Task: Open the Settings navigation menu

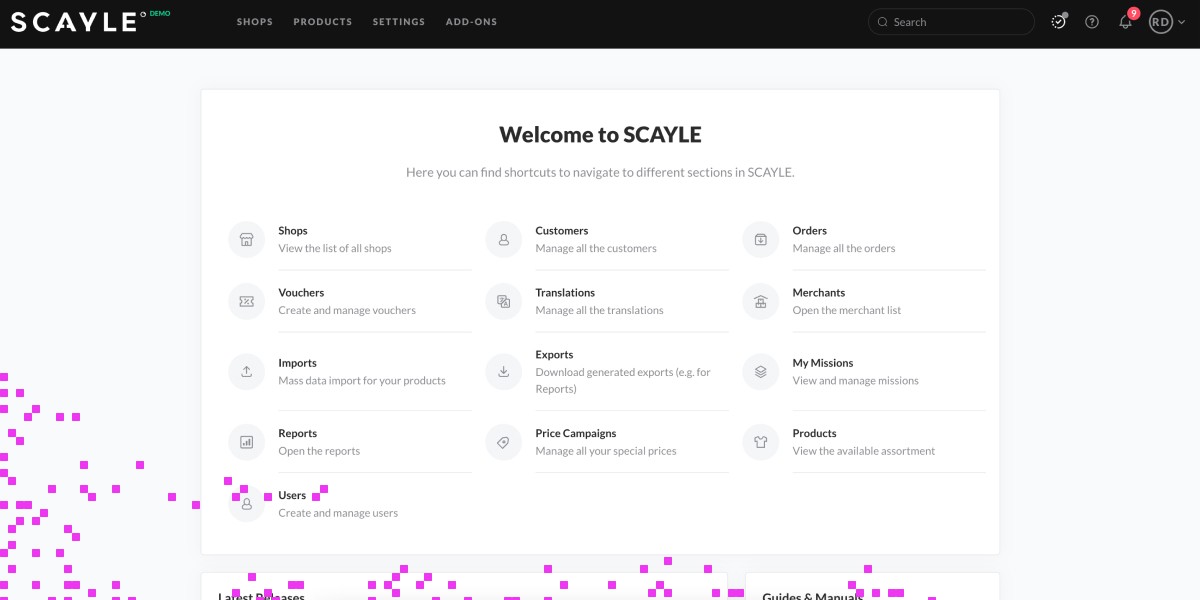Action: (399, 22)
